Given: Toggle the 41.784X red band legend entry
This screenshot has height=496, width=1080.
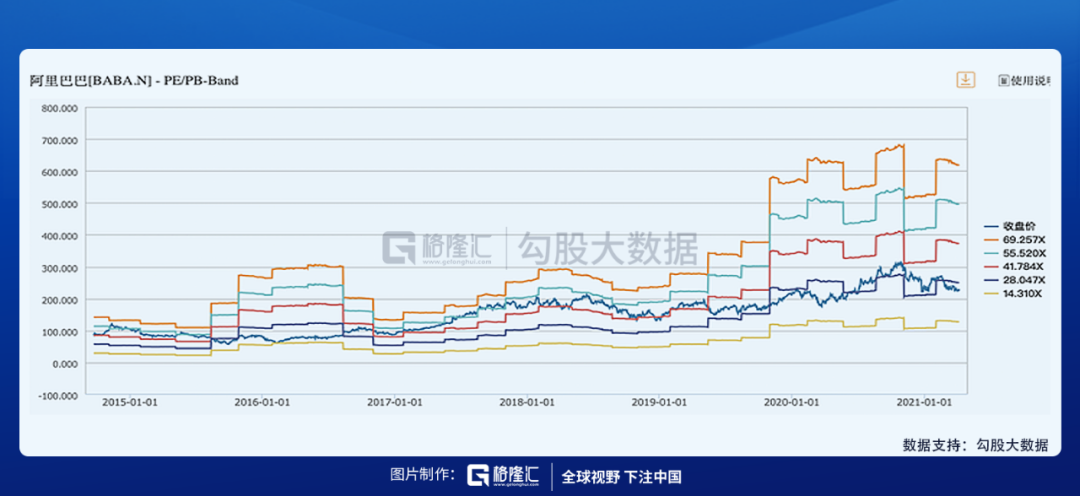Looking at the screenshot, I should click(1015, 267).
